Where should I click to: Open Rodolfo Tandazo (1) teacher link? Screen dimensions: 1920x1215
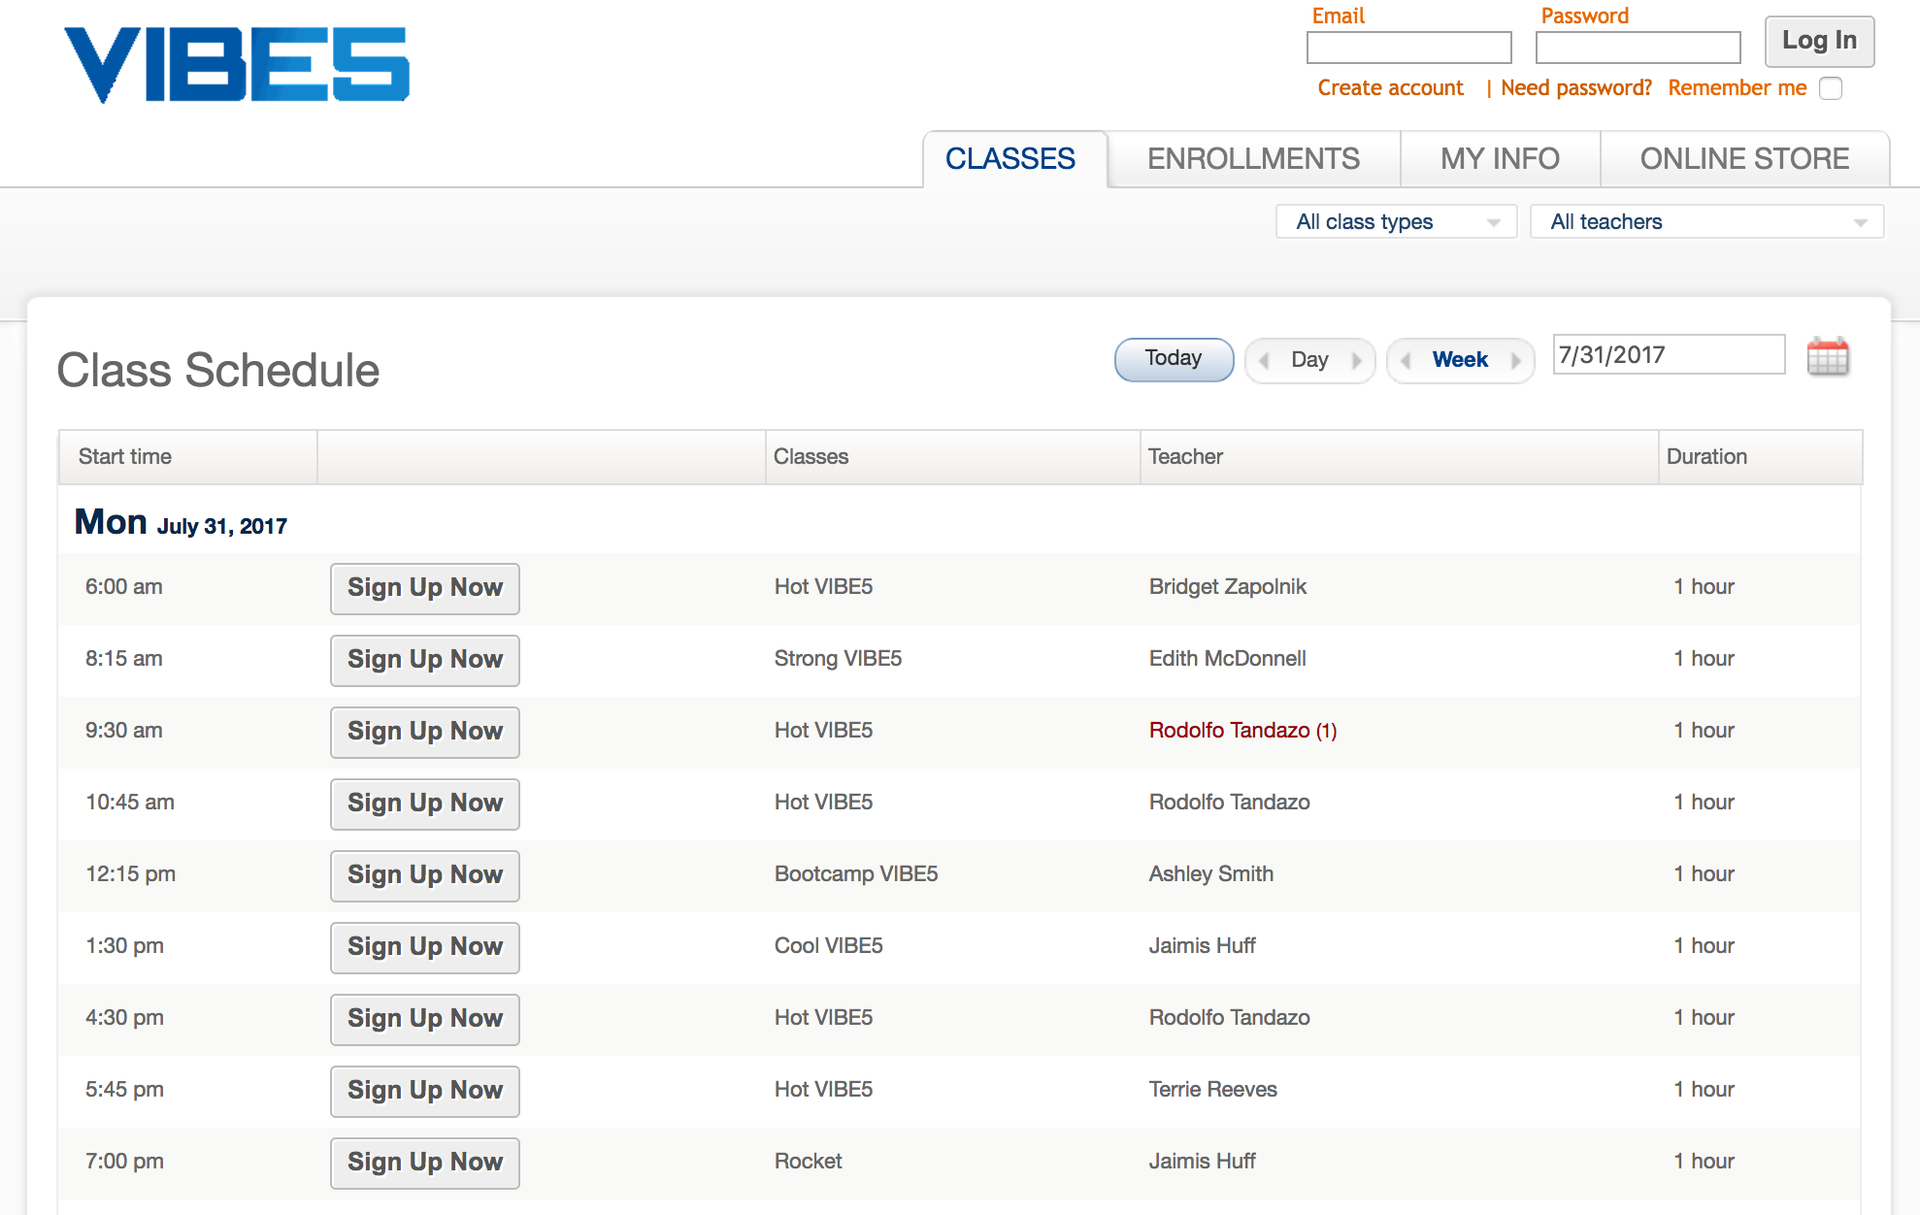click(x=1242, y=731)
